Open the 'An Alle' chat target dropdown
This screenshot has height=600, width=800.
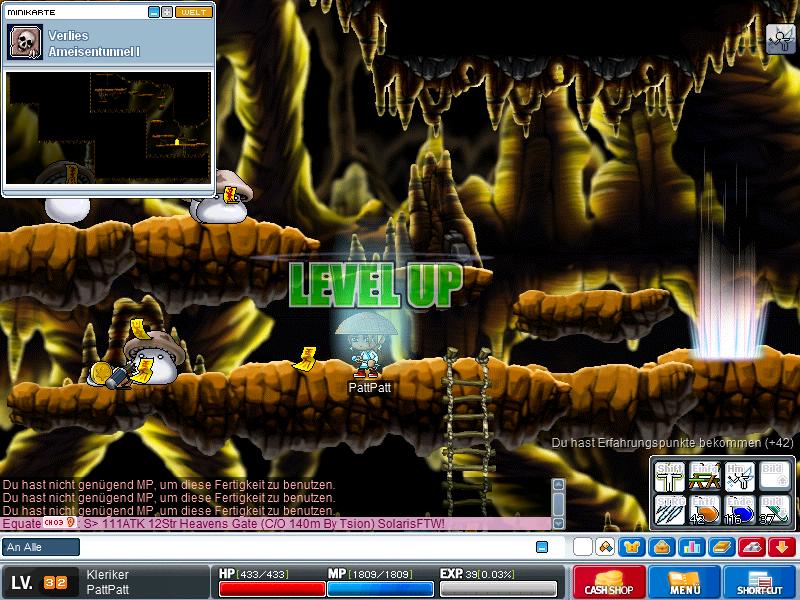tap(41, 547)
